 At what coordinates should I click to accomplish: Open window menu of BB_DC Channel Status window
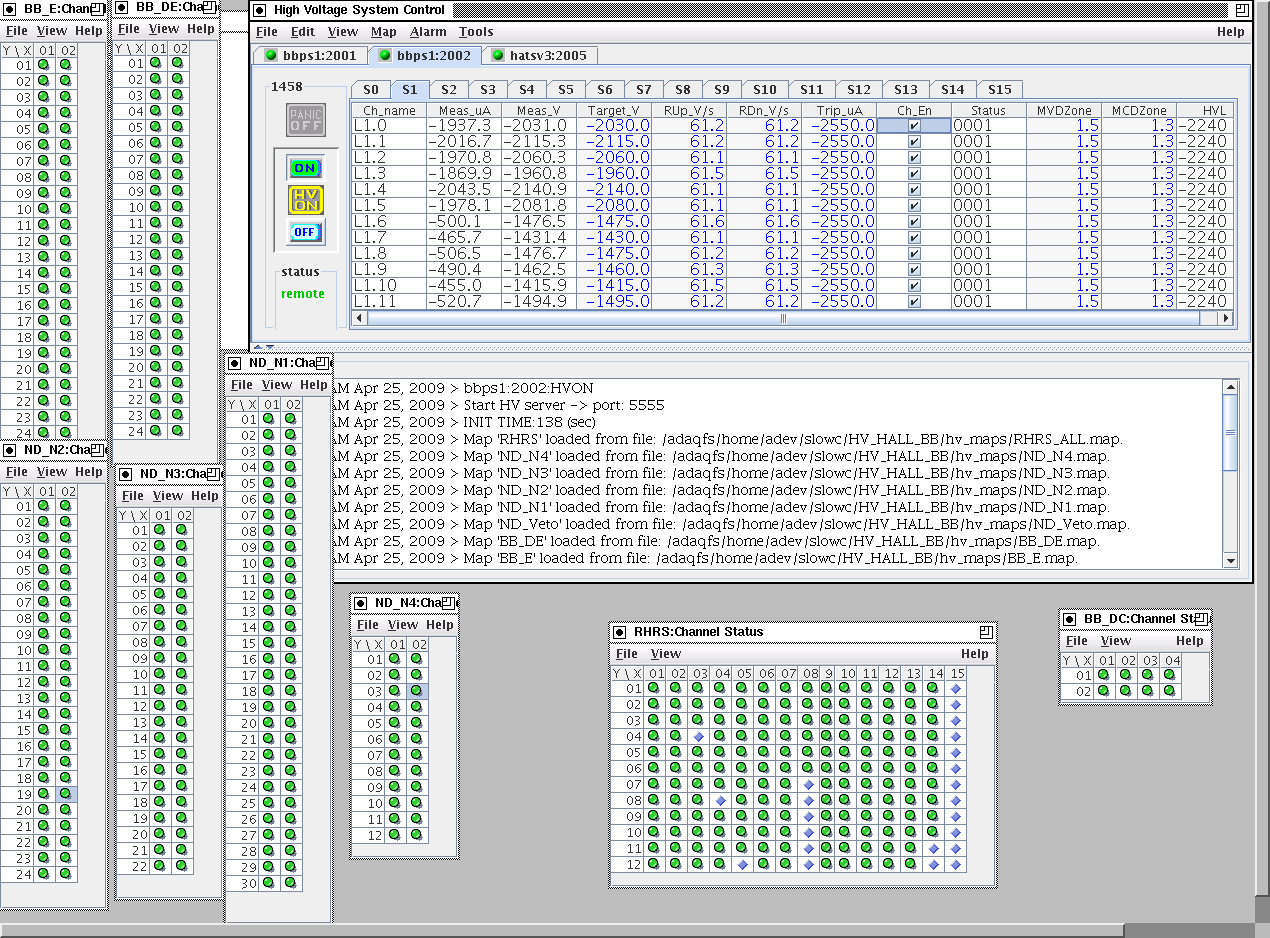(x=1071, y=619)
